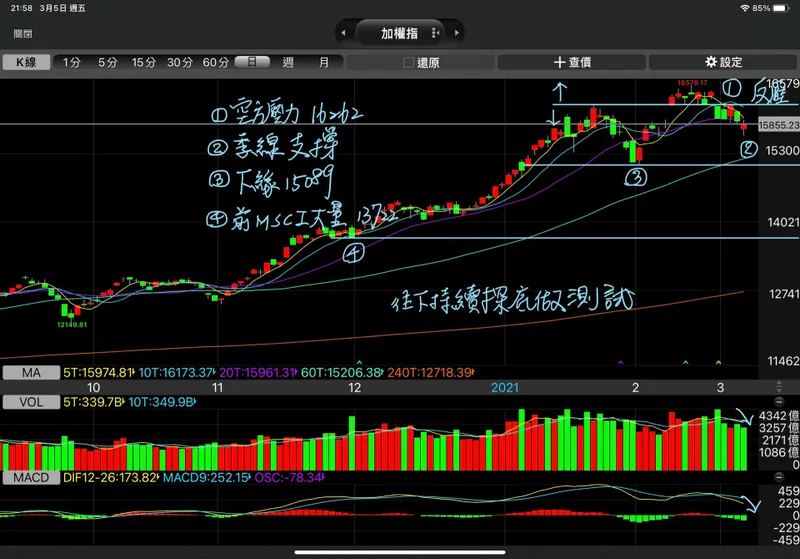Collapse the VOL panel with minus icon
The height and width of the screenshot is (559, 800).
coord(779,402)
